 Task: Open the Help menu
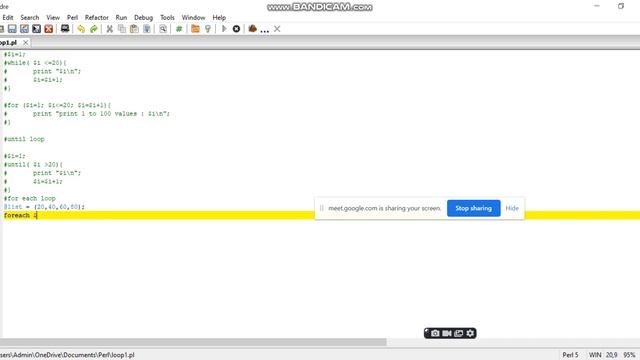tap(219, 18)
